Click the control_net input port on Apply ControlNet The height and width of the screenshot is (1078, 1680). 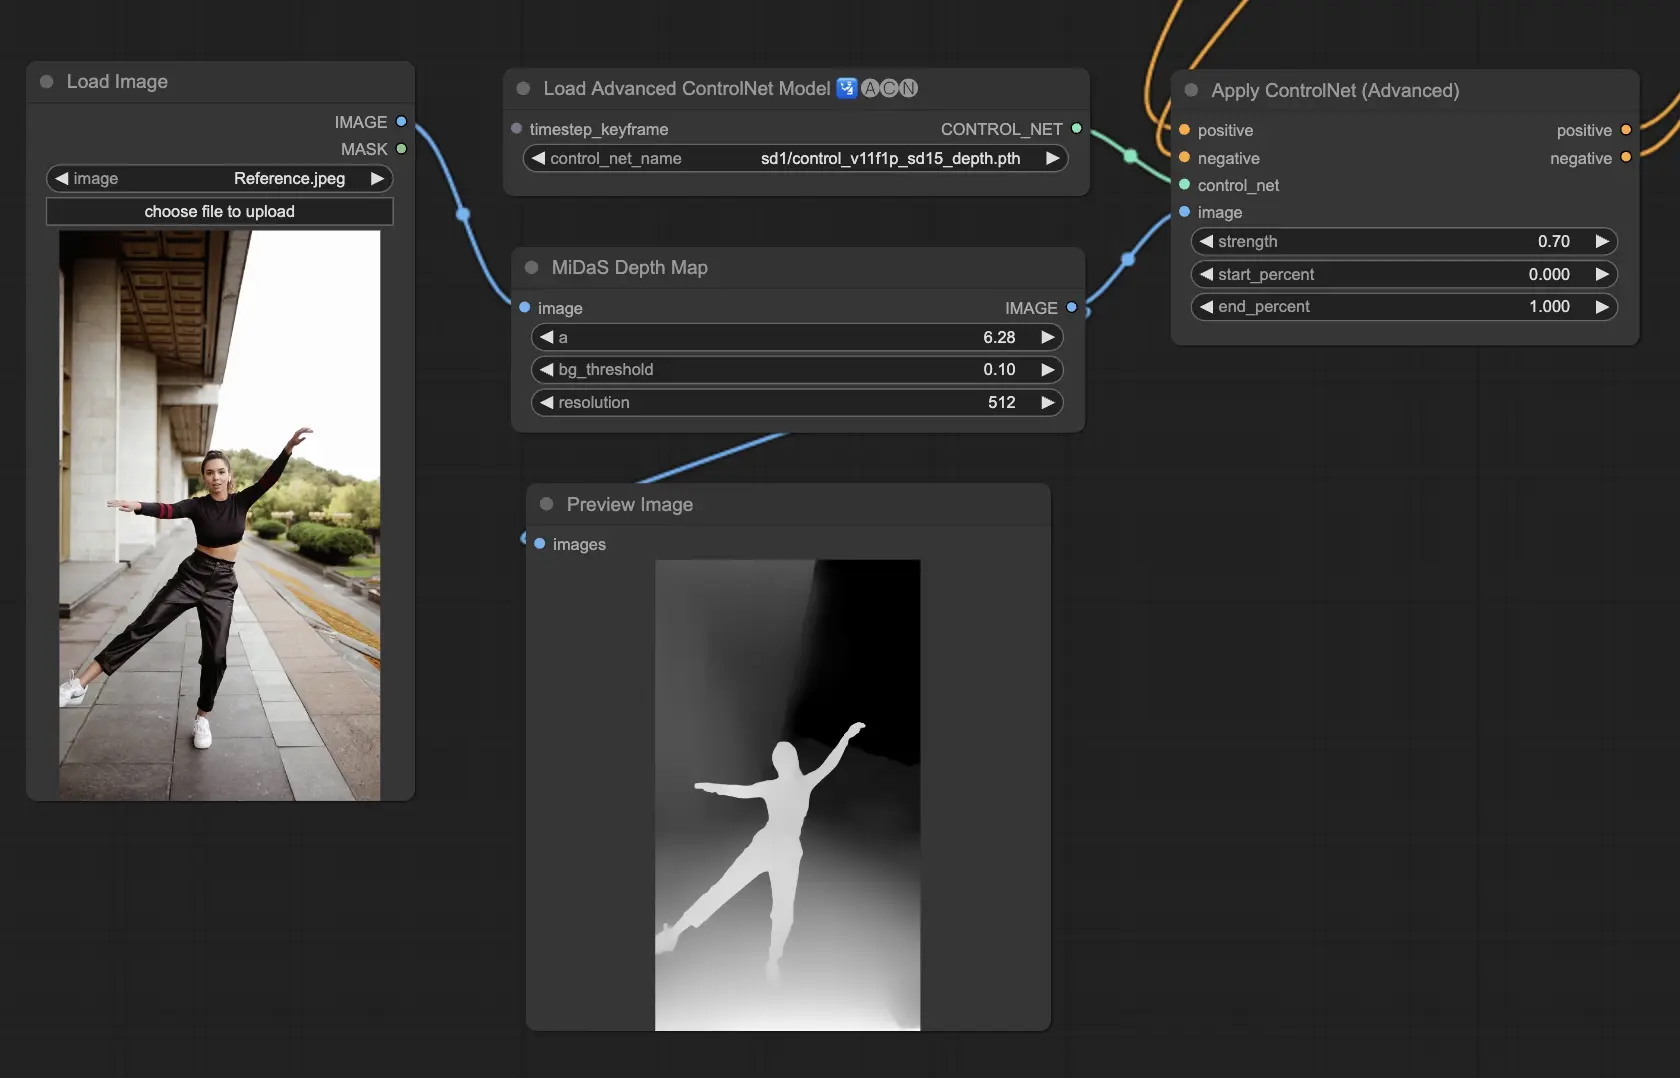click(x=1185, y=185)
